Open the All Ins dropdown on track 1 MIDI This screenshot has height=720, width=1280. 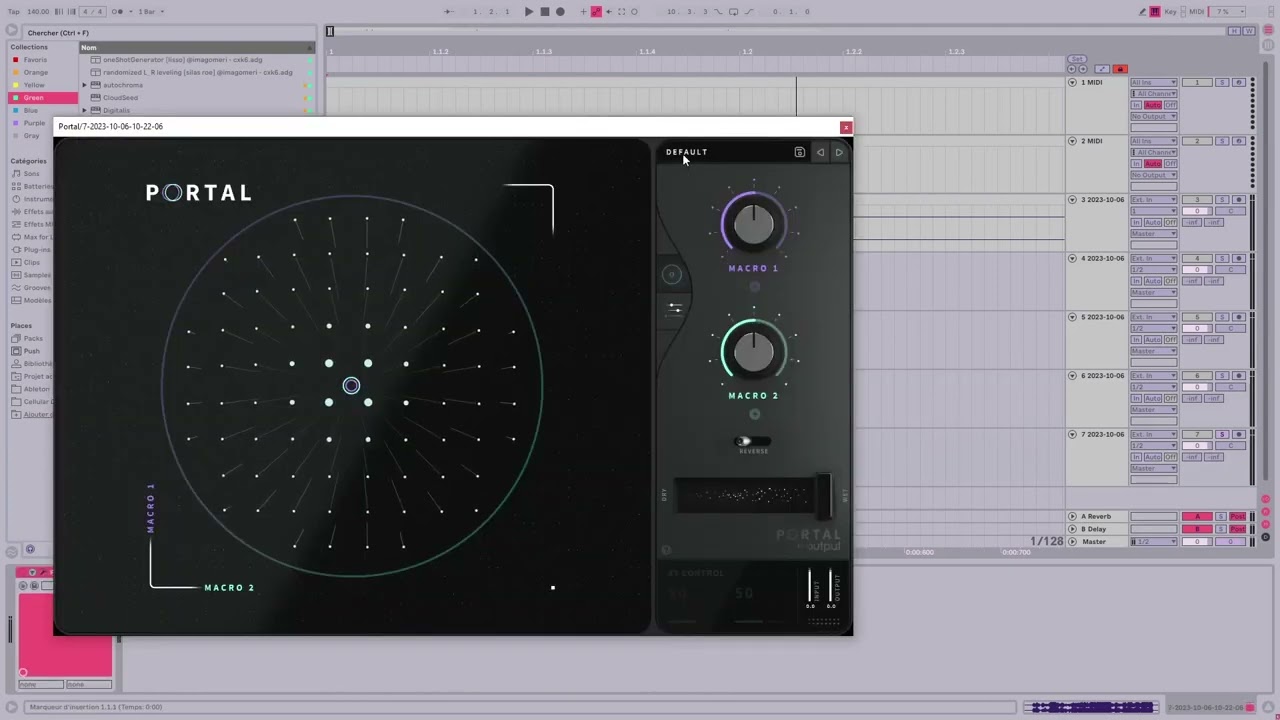click(x=1153, y=82)
